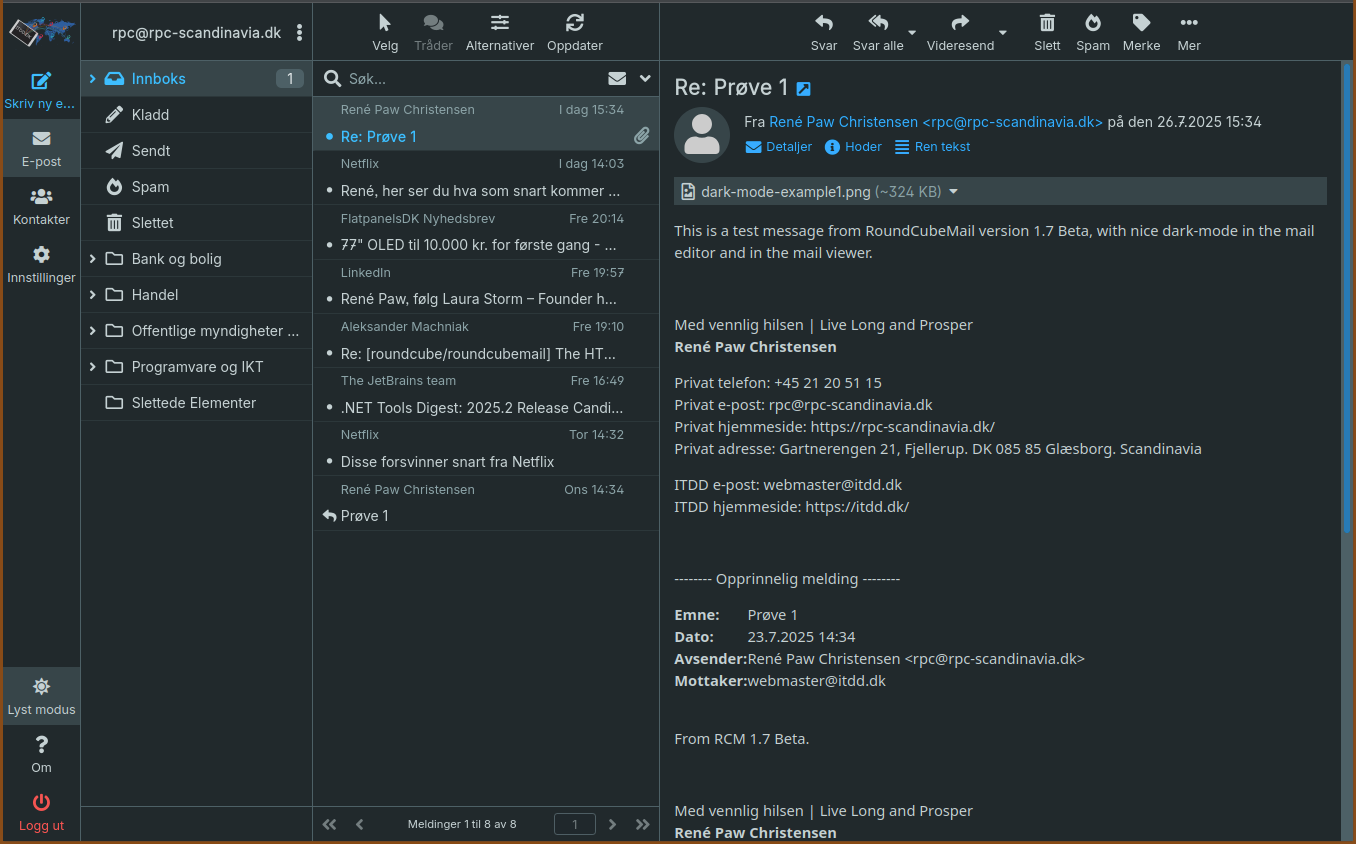The height and width of the screenshot is (844, 1356).
Task: Open the account three-dot options menu
Action: (299, 32)
